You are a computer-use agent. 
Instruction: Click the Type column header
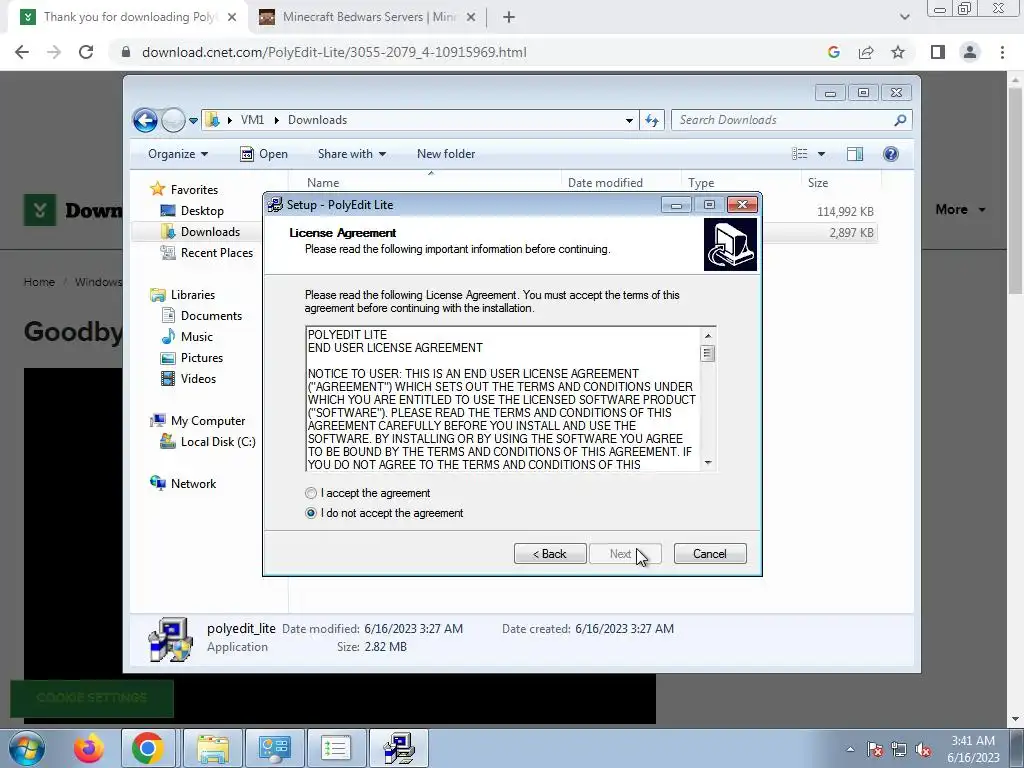[701, 183]
